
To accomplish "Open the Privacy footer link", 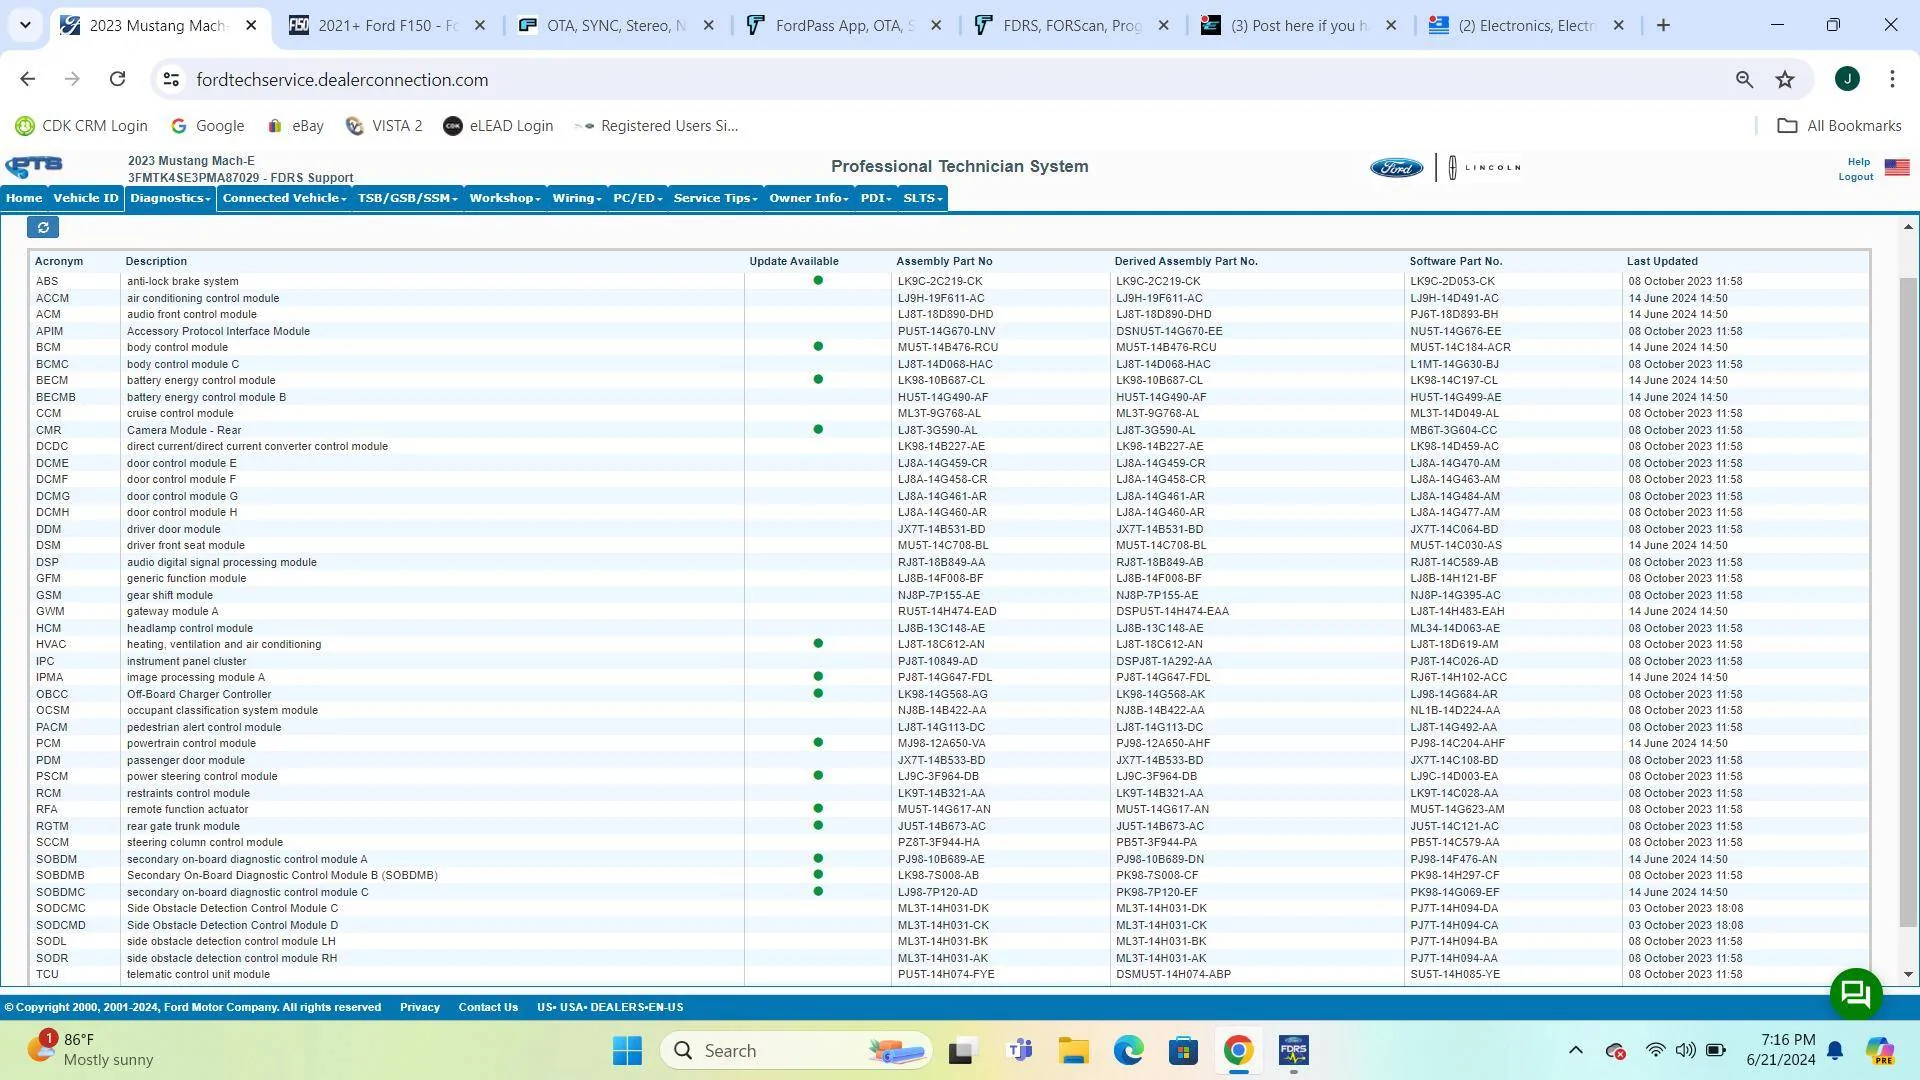I will point(420,1007).
